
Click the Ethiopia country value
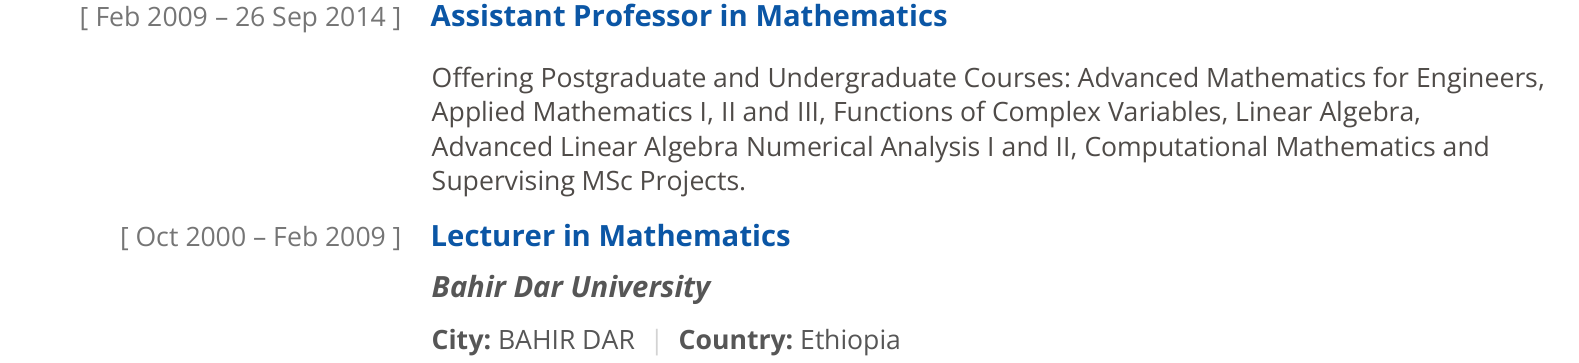(850, 340)
